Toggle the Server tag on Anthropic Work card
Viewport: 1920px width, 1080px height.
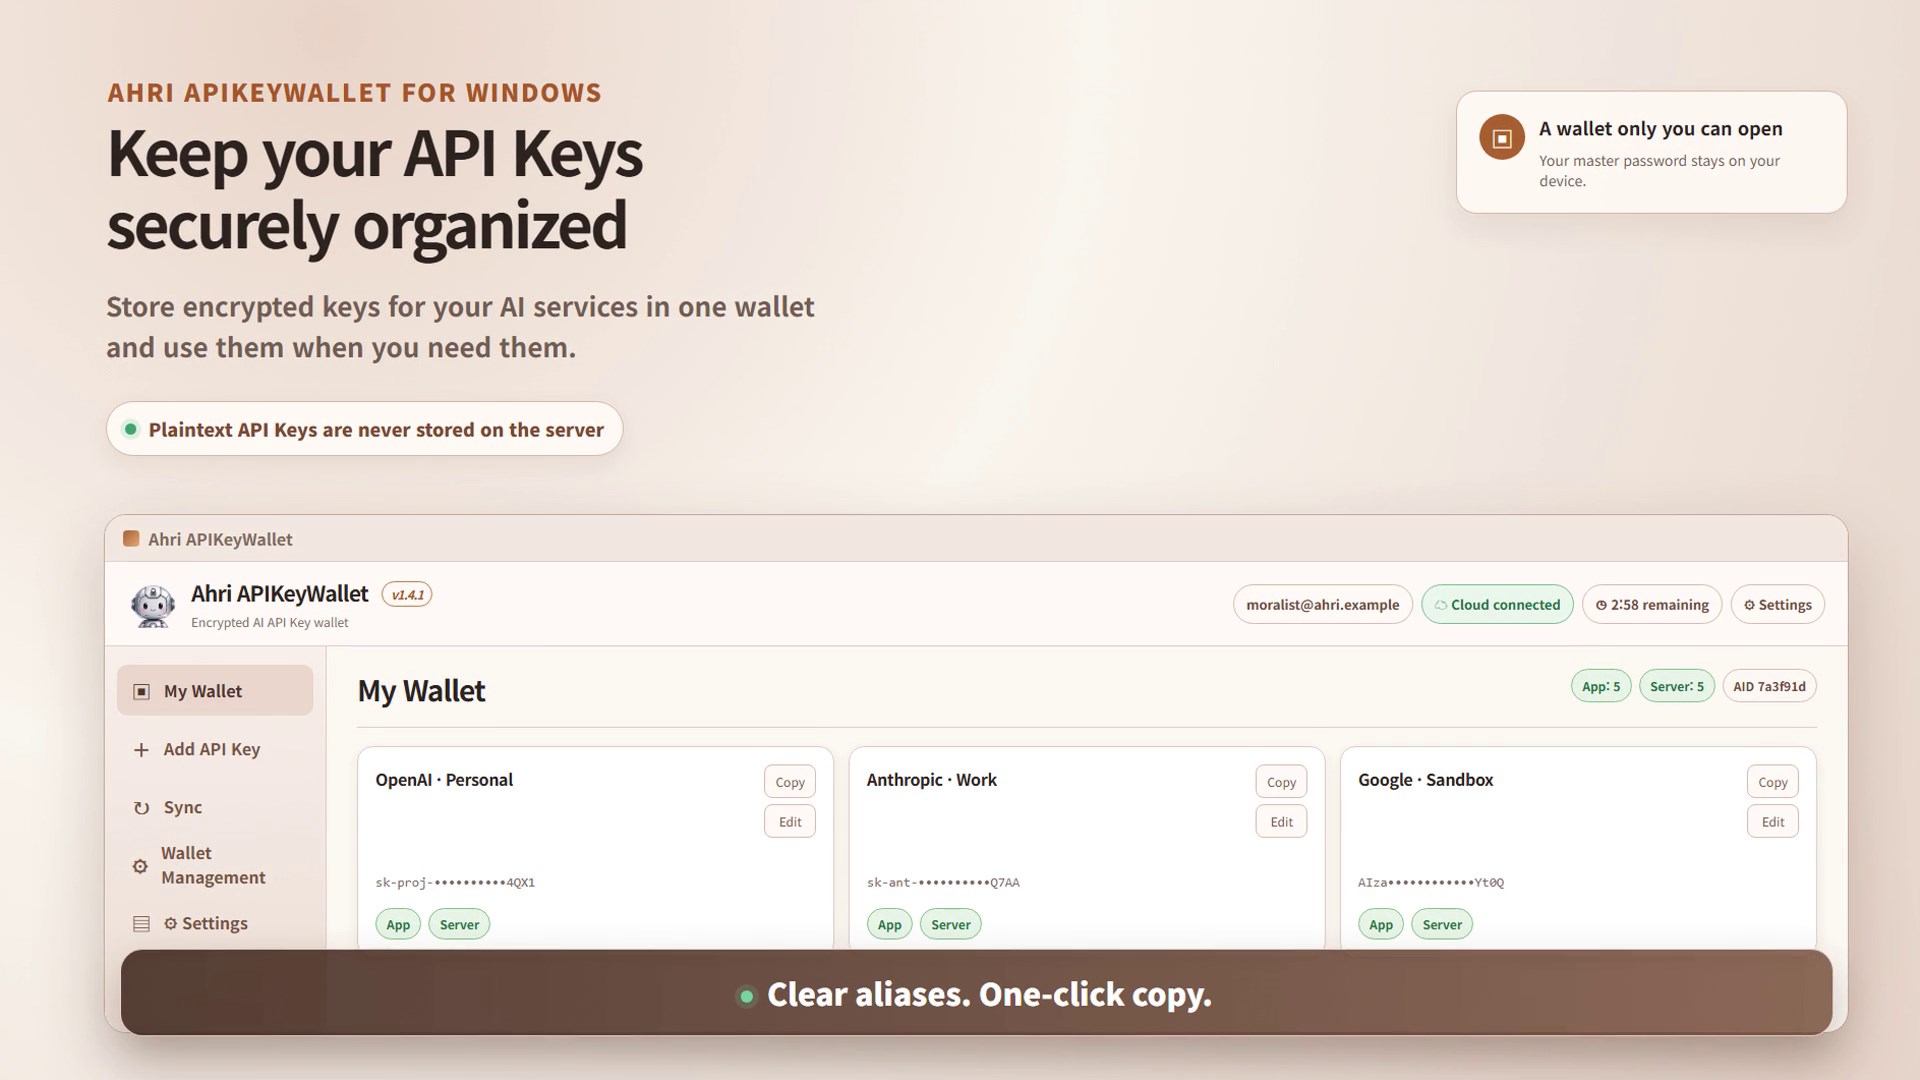(x=950, y=924)
